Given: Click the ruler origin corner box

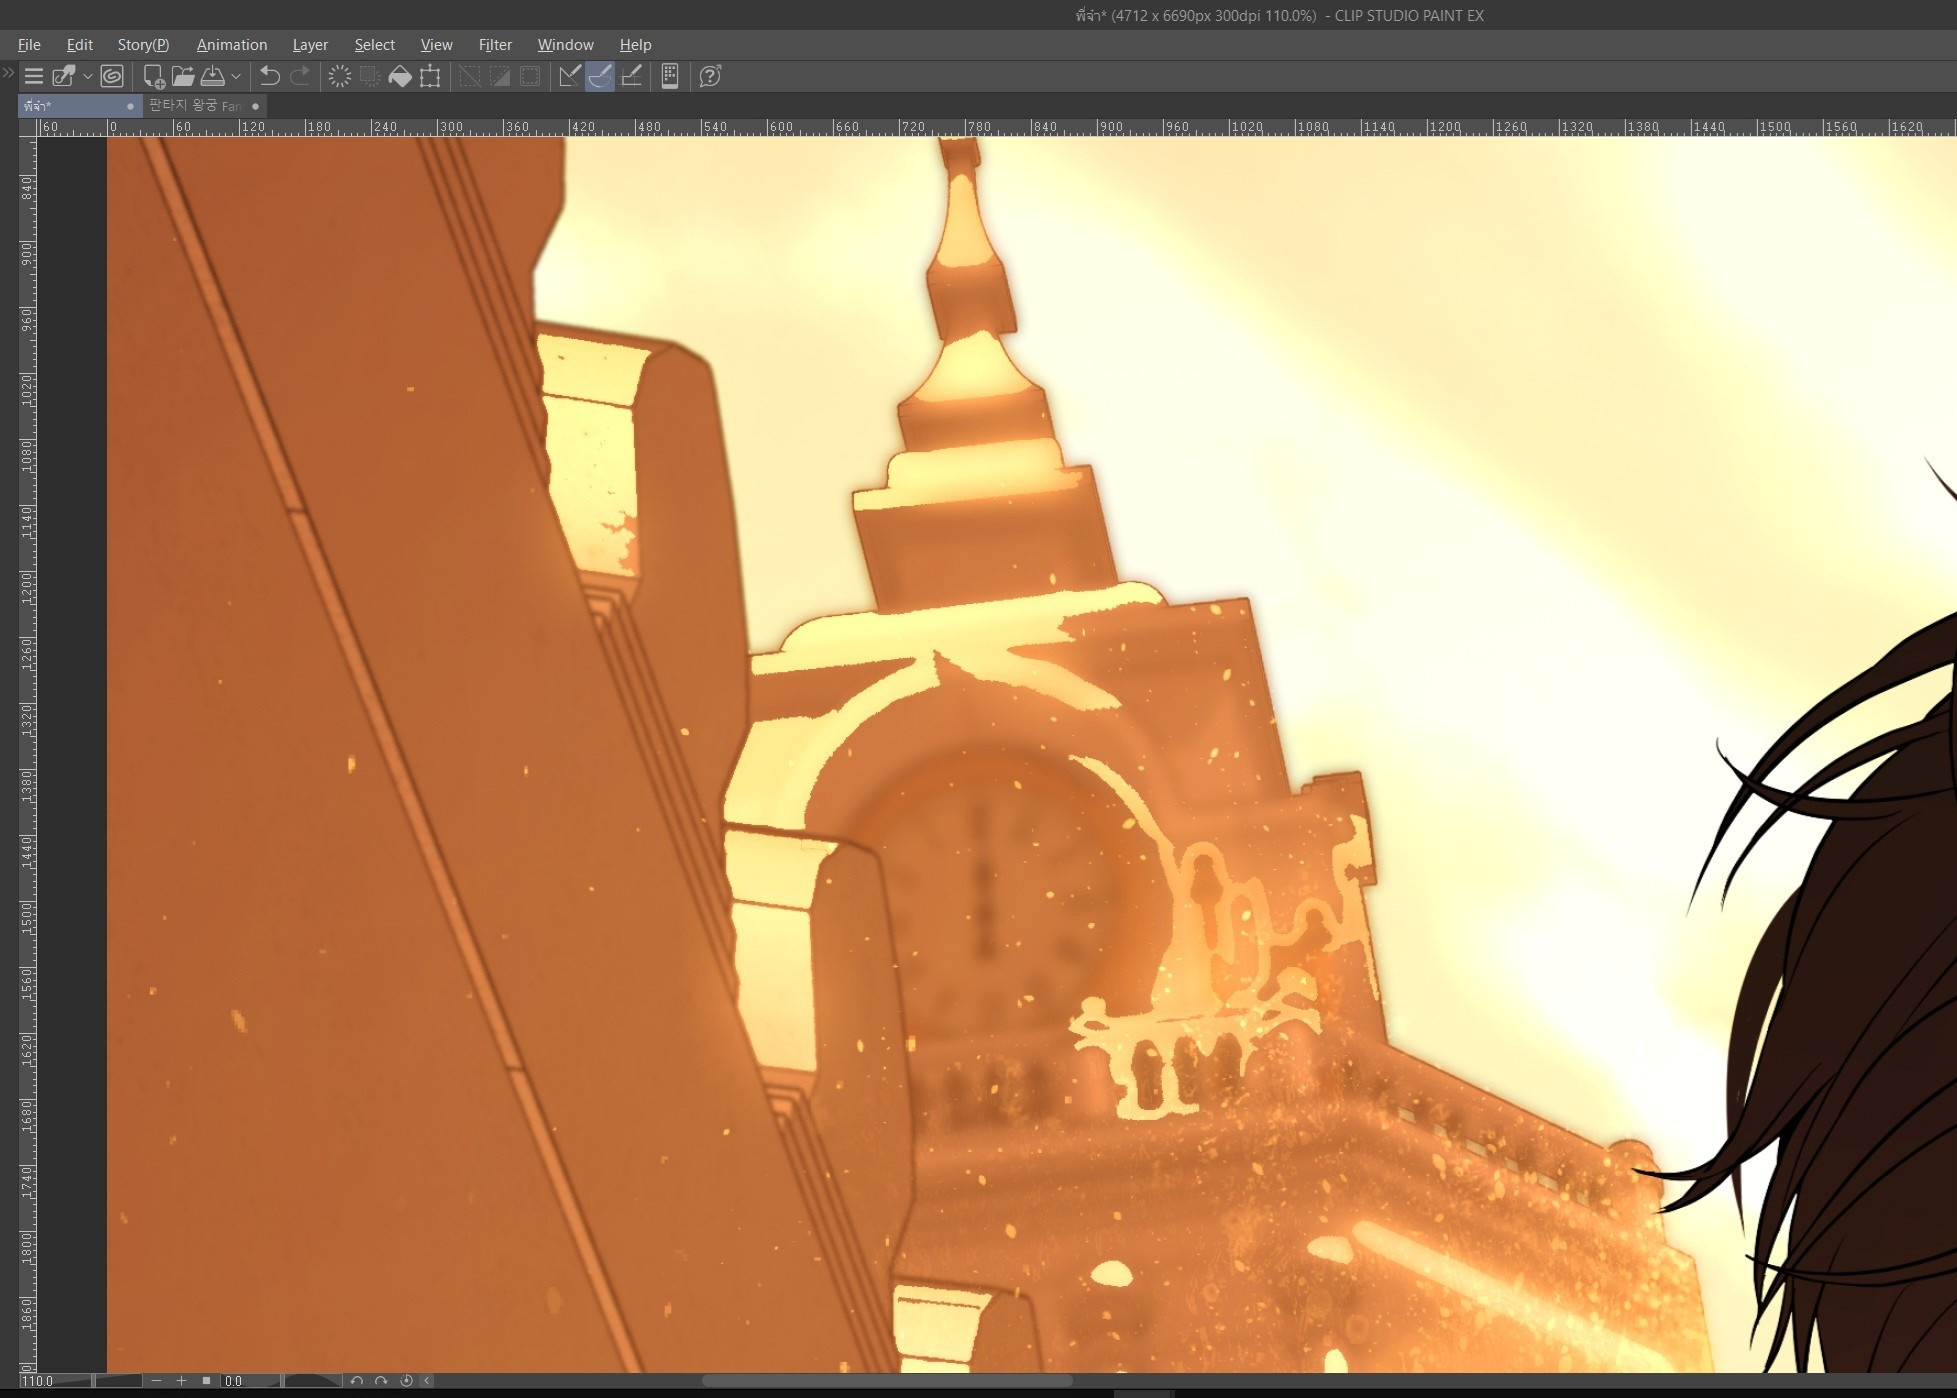Looking at the screenshot, I should pos(28,127).
